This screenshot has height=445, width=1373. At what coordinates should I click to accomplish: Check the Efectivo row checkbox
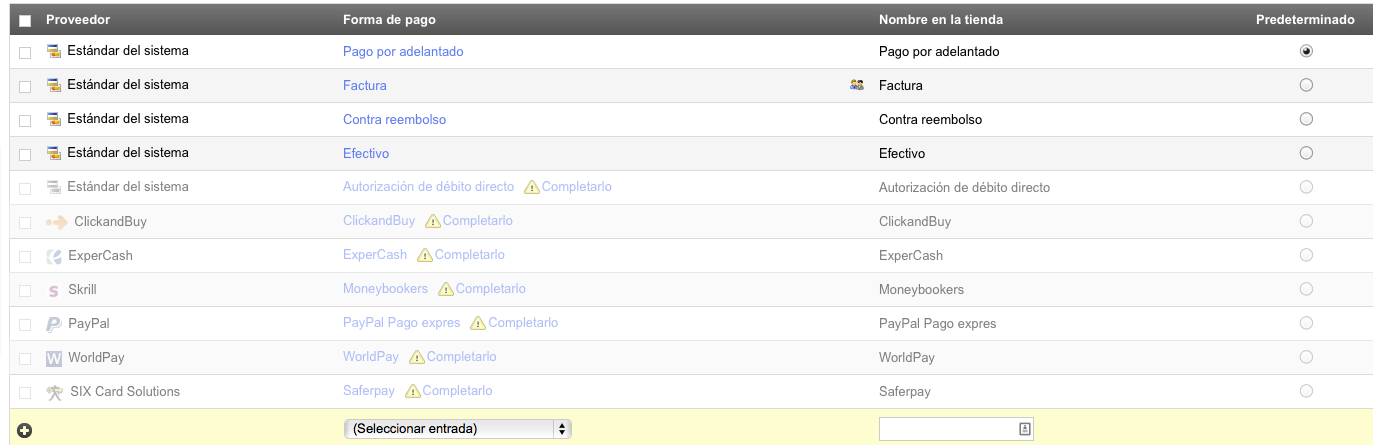(x=25, y=154)
